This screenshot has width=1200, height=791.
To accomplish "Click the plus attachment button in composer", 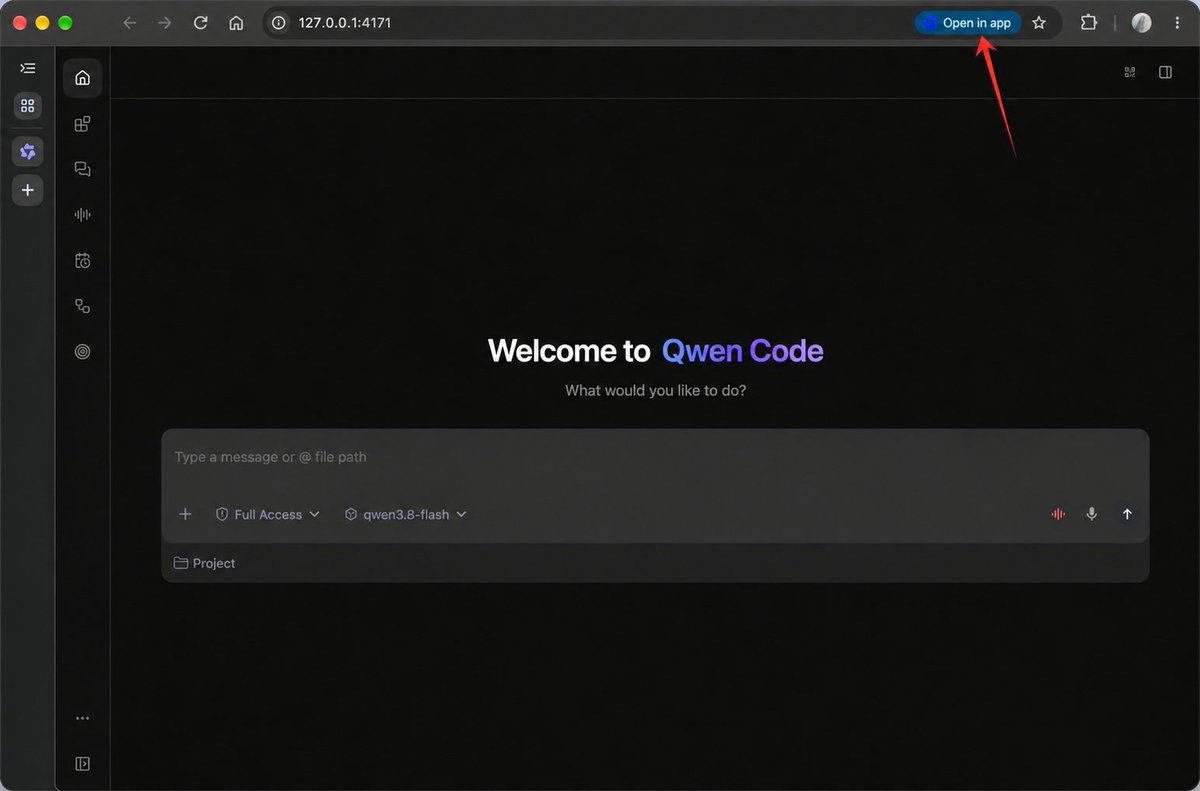I will [x=185, y=514].
